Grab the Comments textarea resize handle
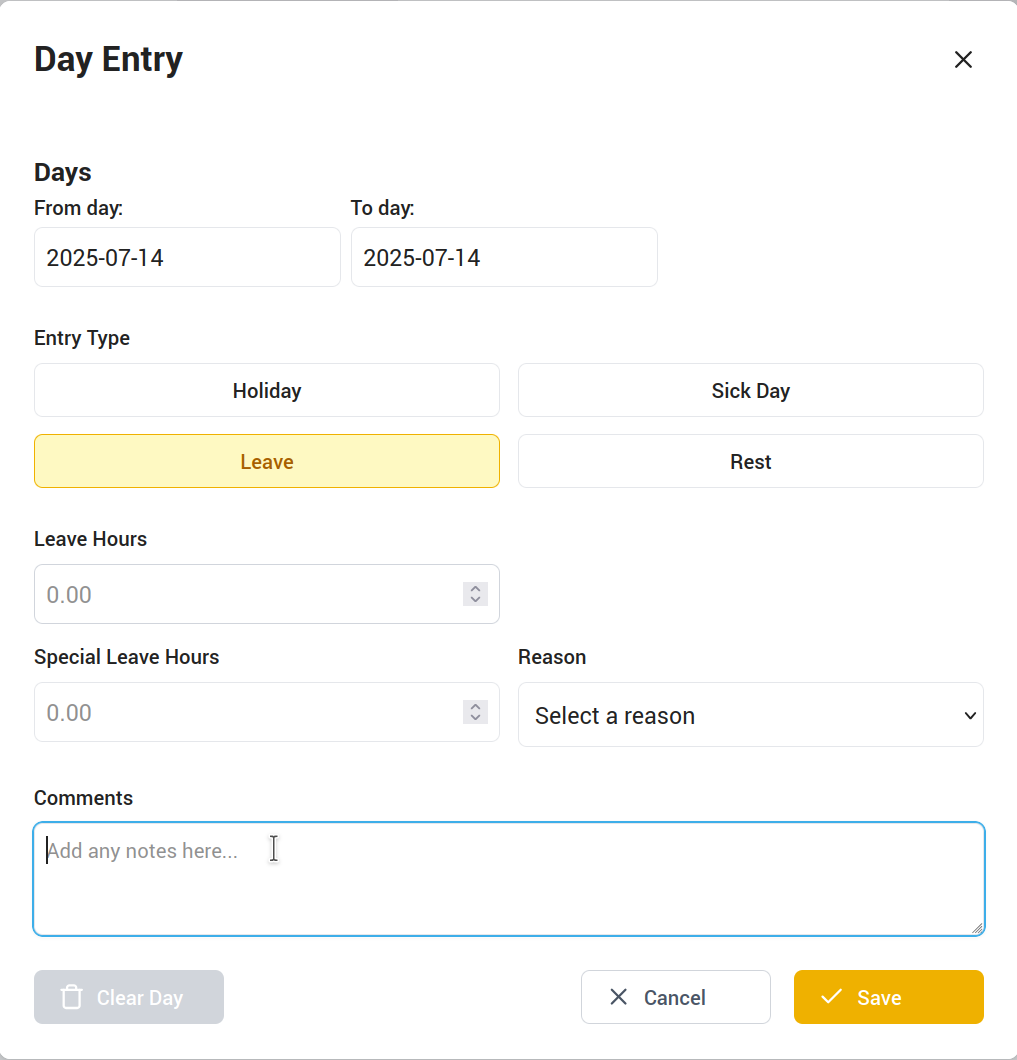The height and width of the screenshot is (1060, 1017). click(x=977, y=928)
